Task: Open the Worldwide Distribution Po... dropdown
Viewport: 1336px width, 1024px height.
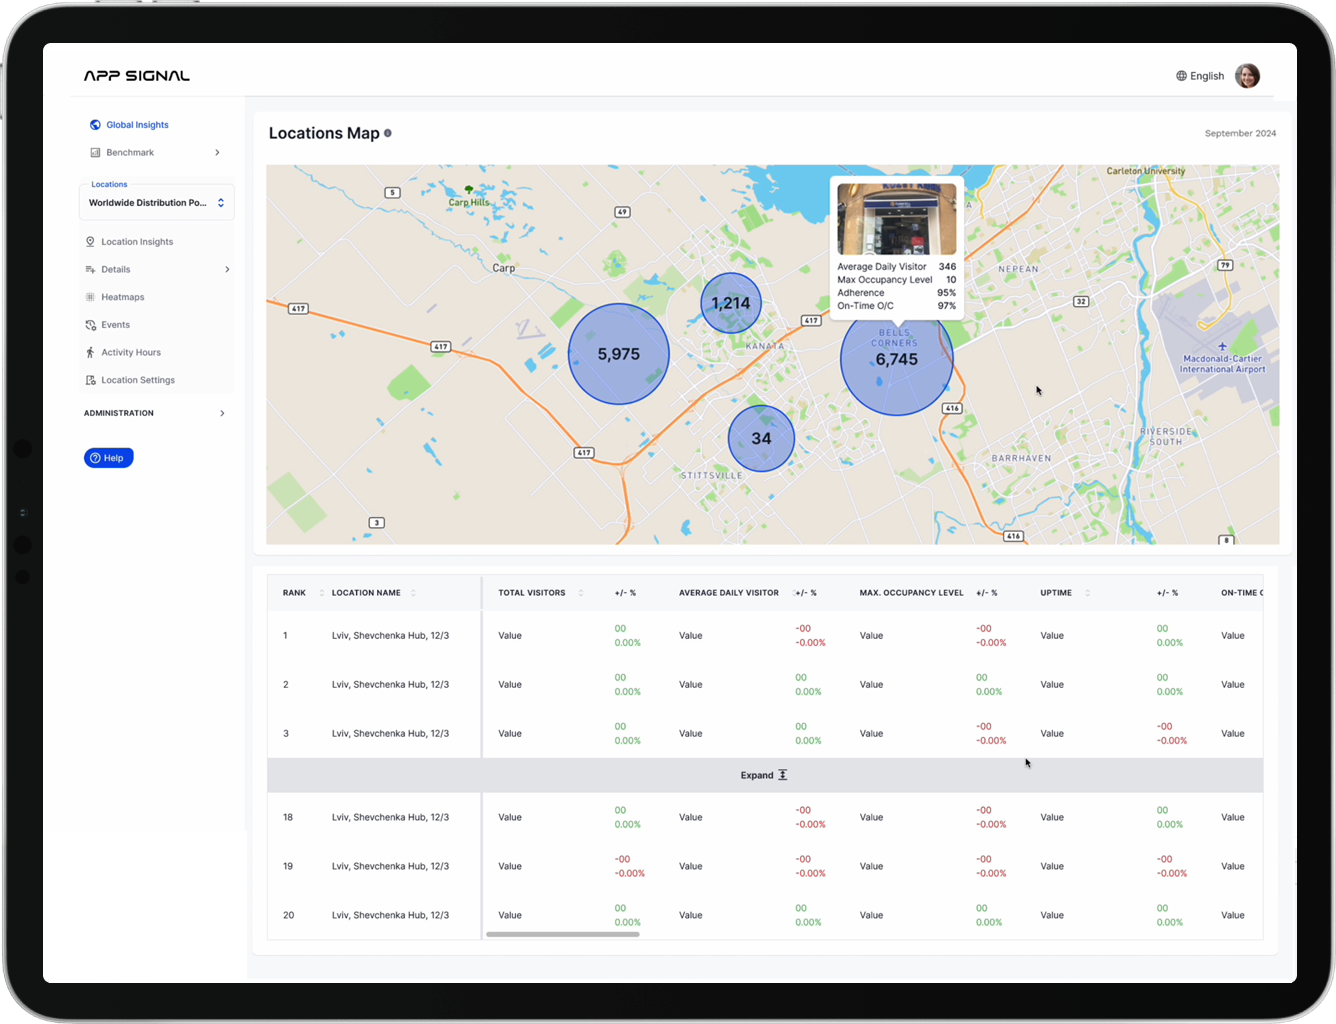Action: 156,201
